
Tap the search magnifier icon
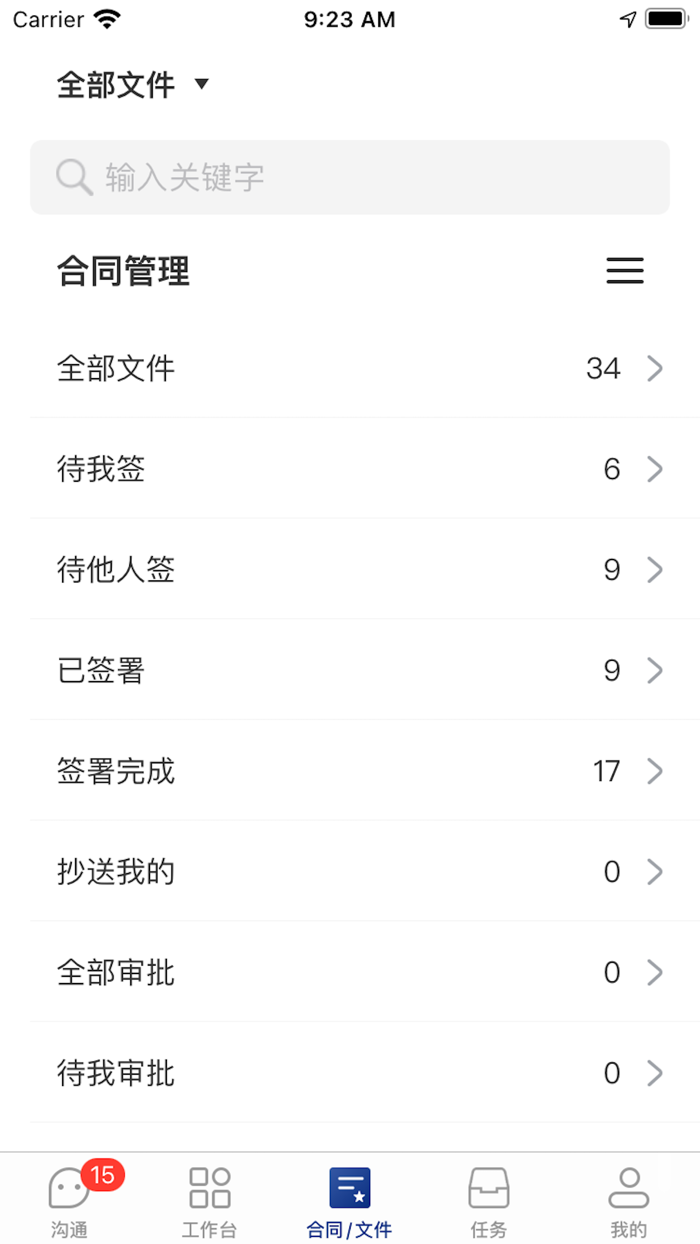[74, 177]
